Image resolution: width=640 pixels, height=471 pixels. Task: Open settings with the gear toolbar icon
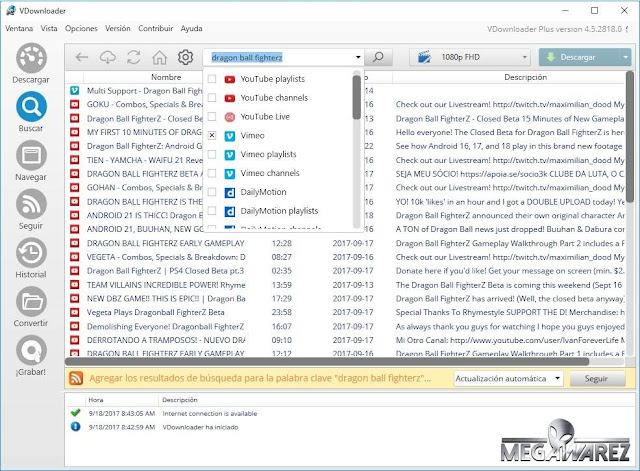pos(185,57)
